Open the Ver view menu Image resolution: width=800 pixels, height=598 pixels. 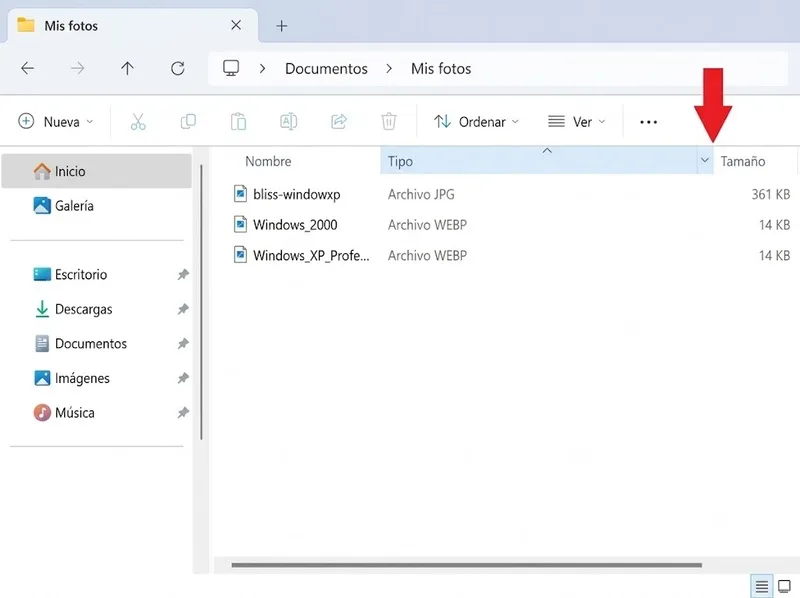point(577,122)
